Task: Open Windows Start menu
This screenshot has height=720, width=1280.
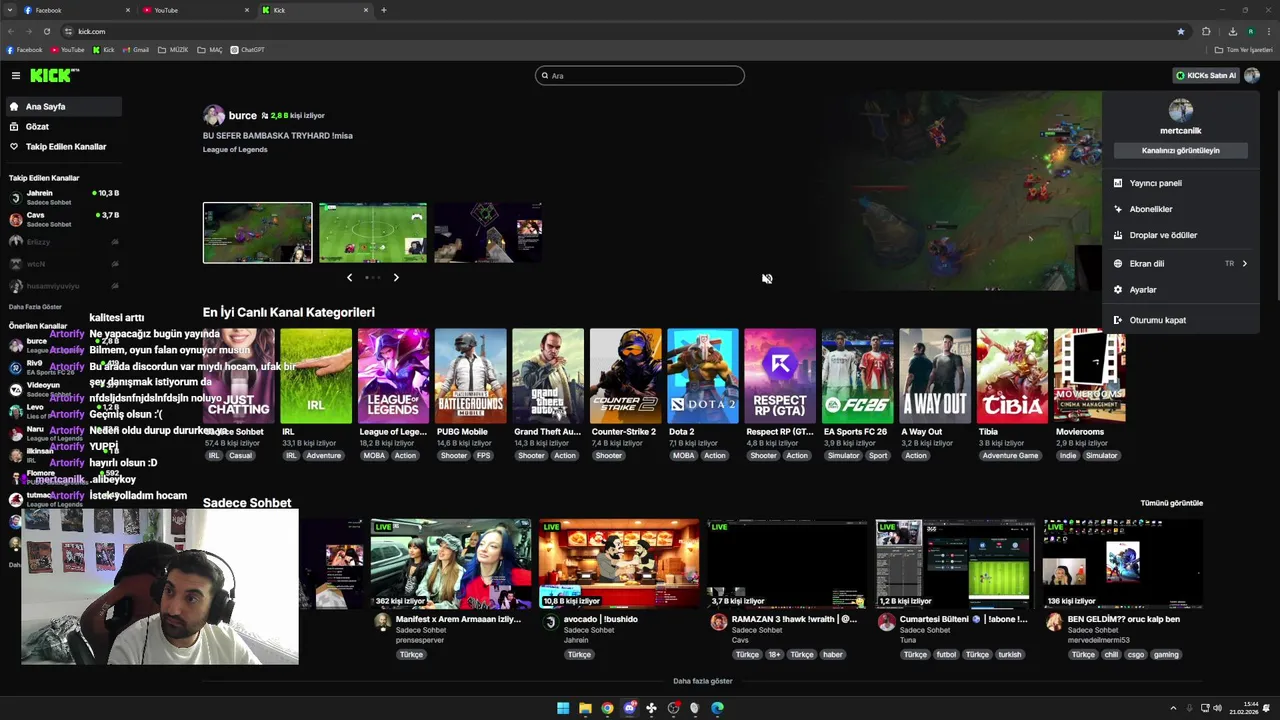Action: coord(563,708)
